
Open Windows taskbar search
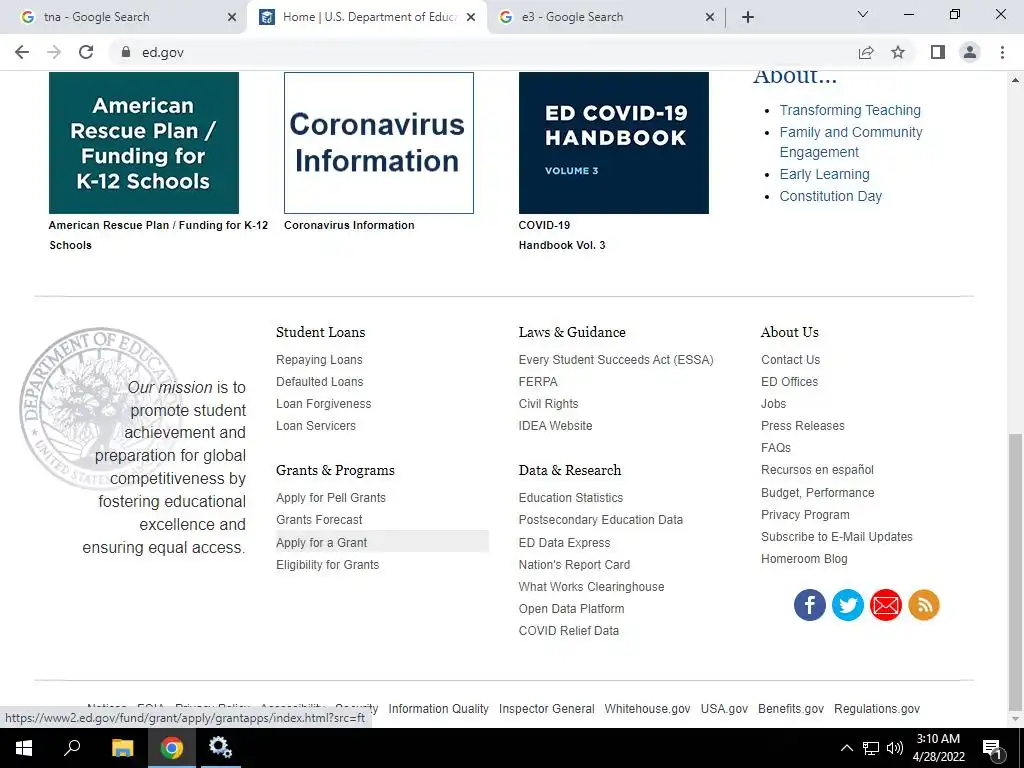72,748
